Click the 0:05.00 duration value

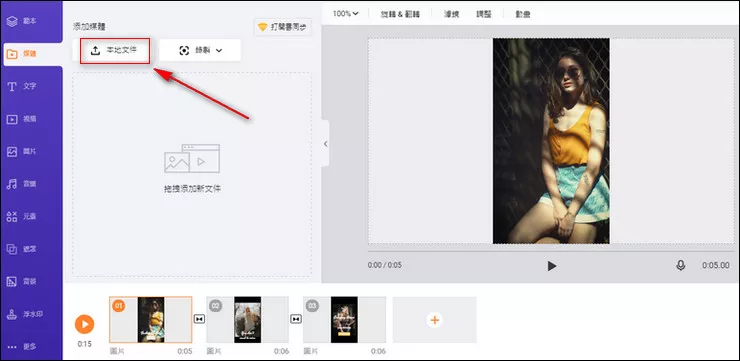click(715, 266)
